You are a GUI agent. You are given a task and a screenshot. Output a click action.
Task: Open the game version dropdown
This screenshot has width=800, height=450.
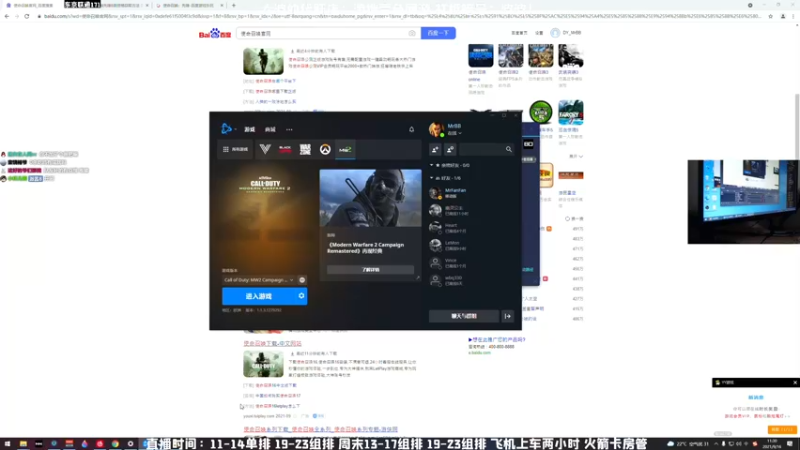pyautogui.click(x=259, y=280)
